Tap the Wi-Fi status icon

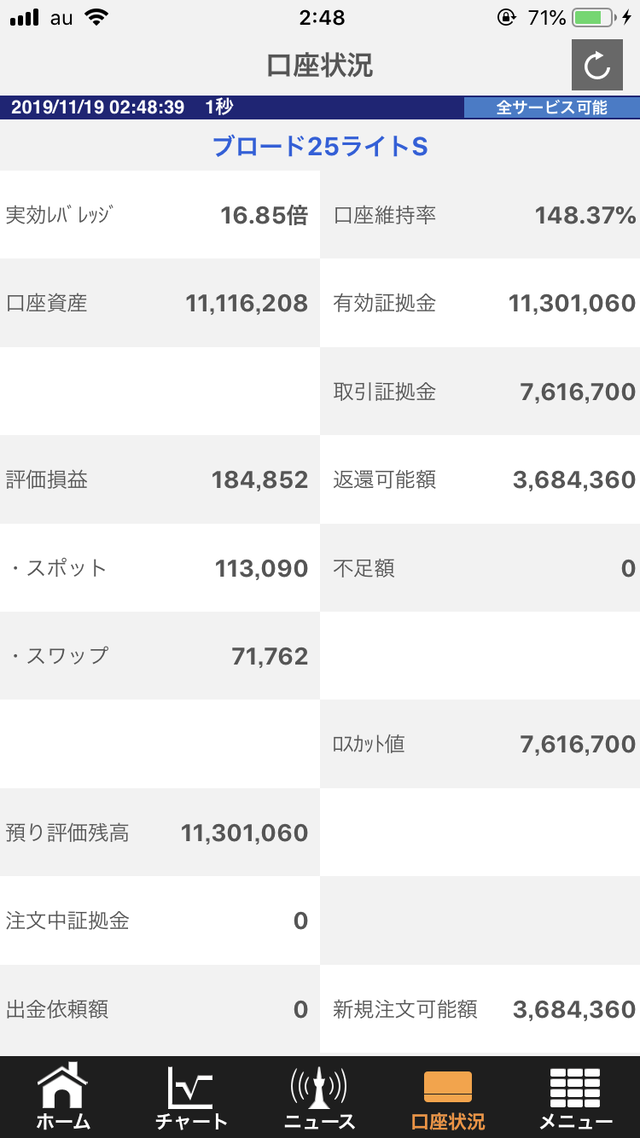(x=97, y=17)
